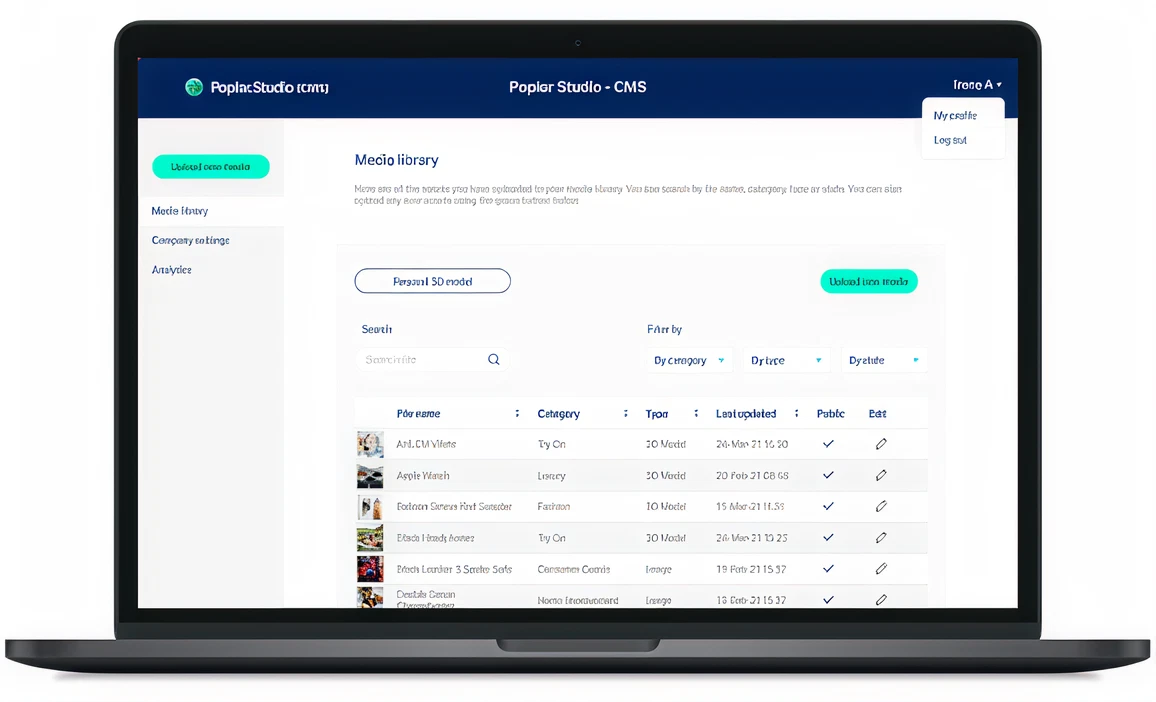Open the By type filter dropdown
This screenshot has height=702, width=1156.
point(786,361)
